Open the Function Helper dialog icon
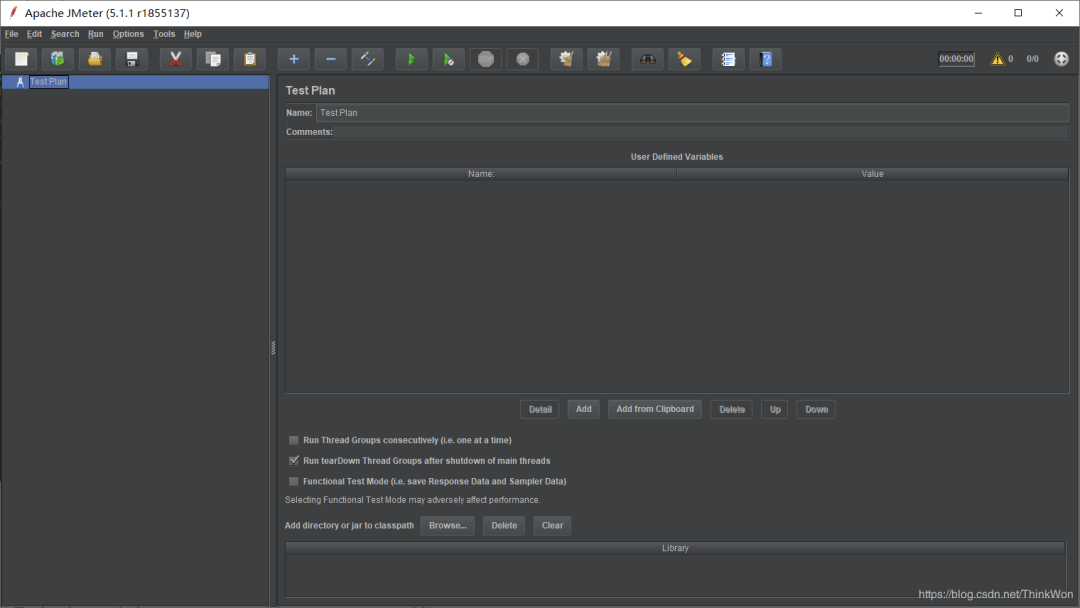 (x=728, y=59)
